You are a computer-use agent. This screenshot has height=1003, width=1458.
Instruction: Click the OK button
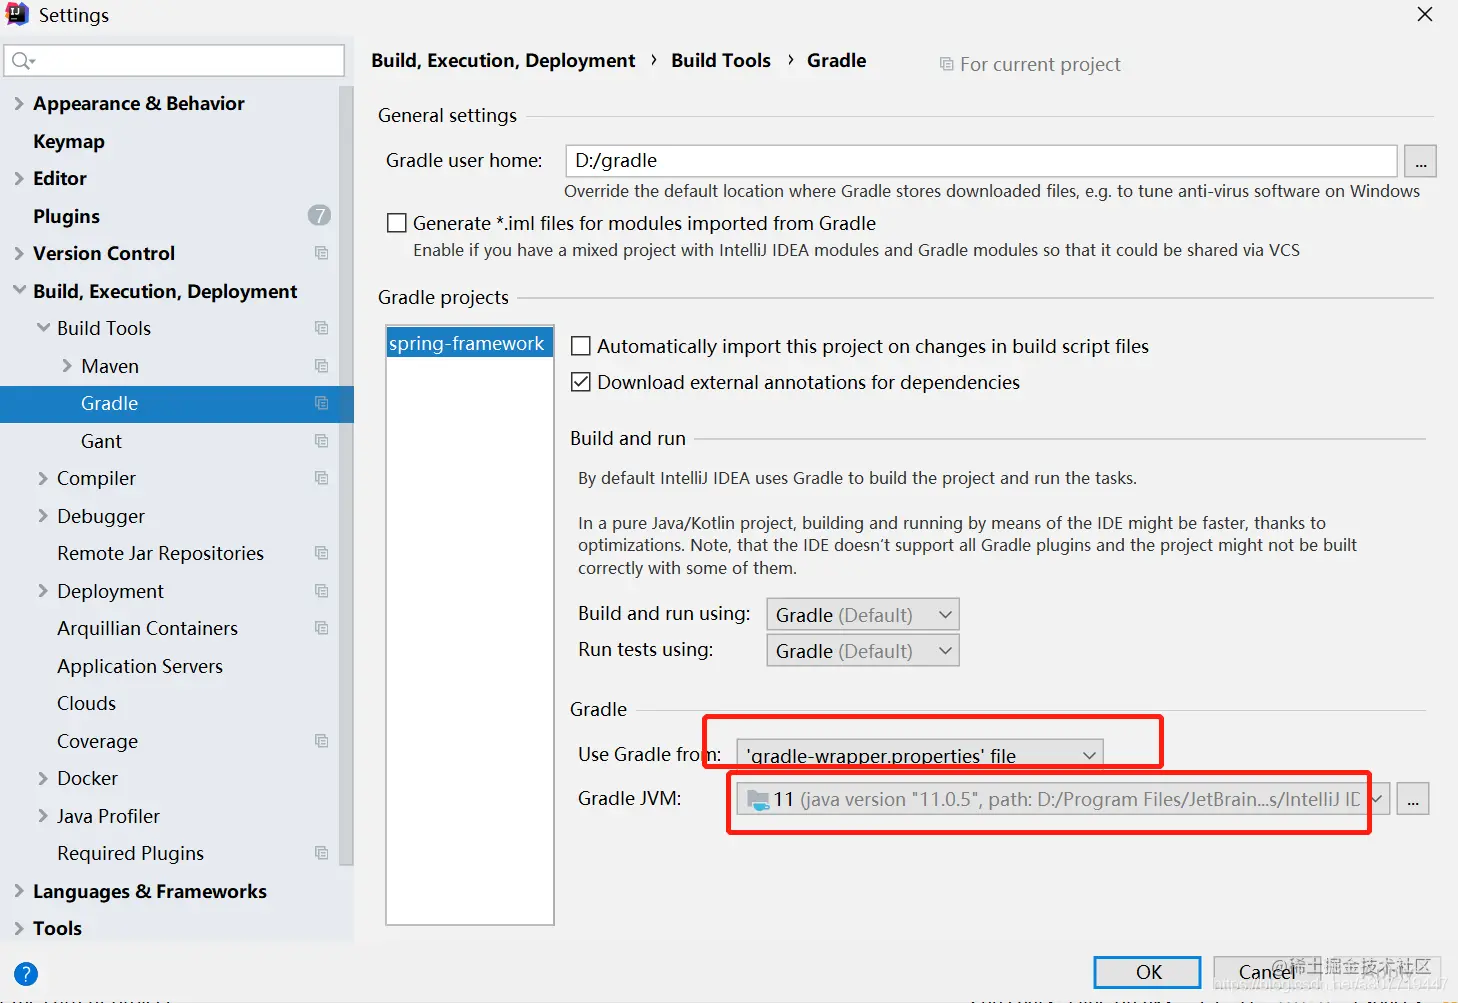1147,972
